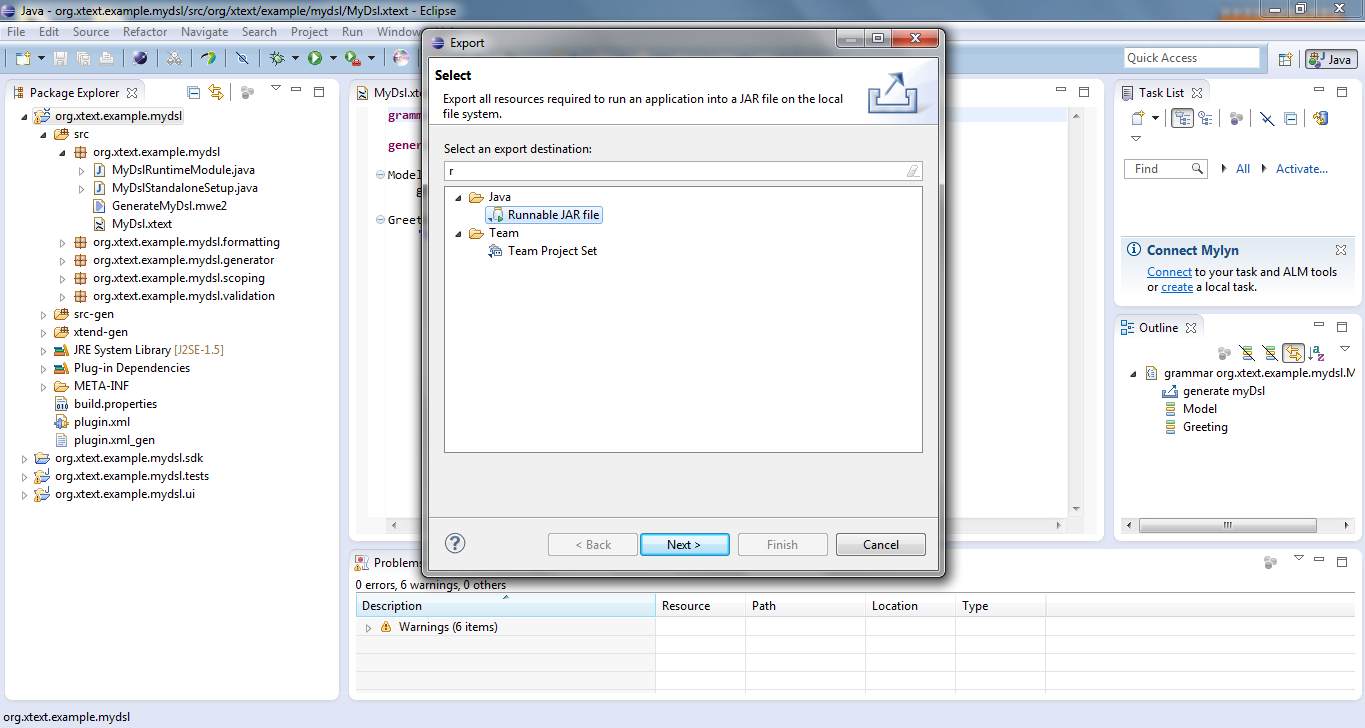Viewport: 1365px width, 728px height.
Task: Select Greeting in Outline view
Action: tap(1205, 427)
